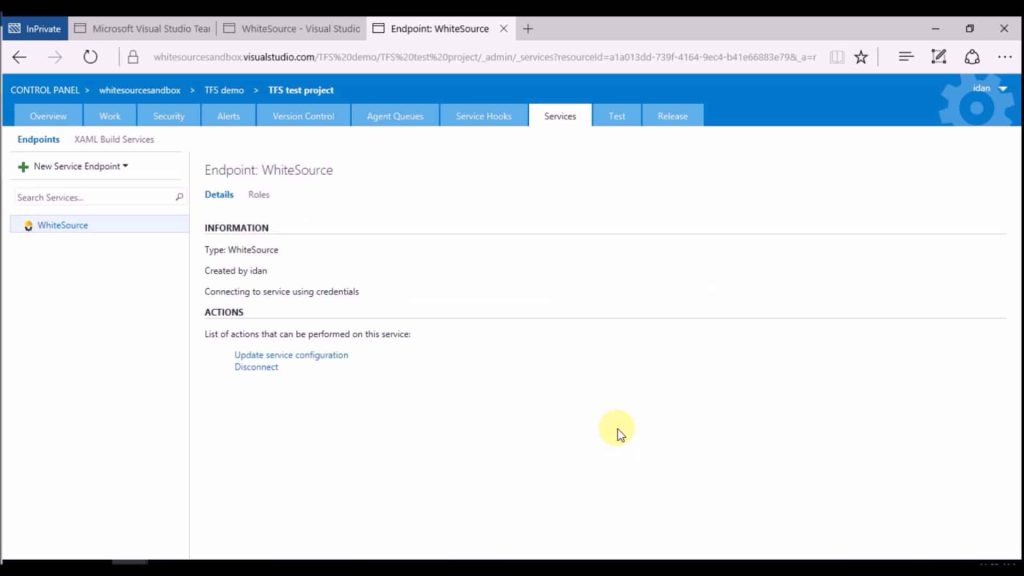Open the browser More actions ellipsis menu

[x=1004, y=57]
